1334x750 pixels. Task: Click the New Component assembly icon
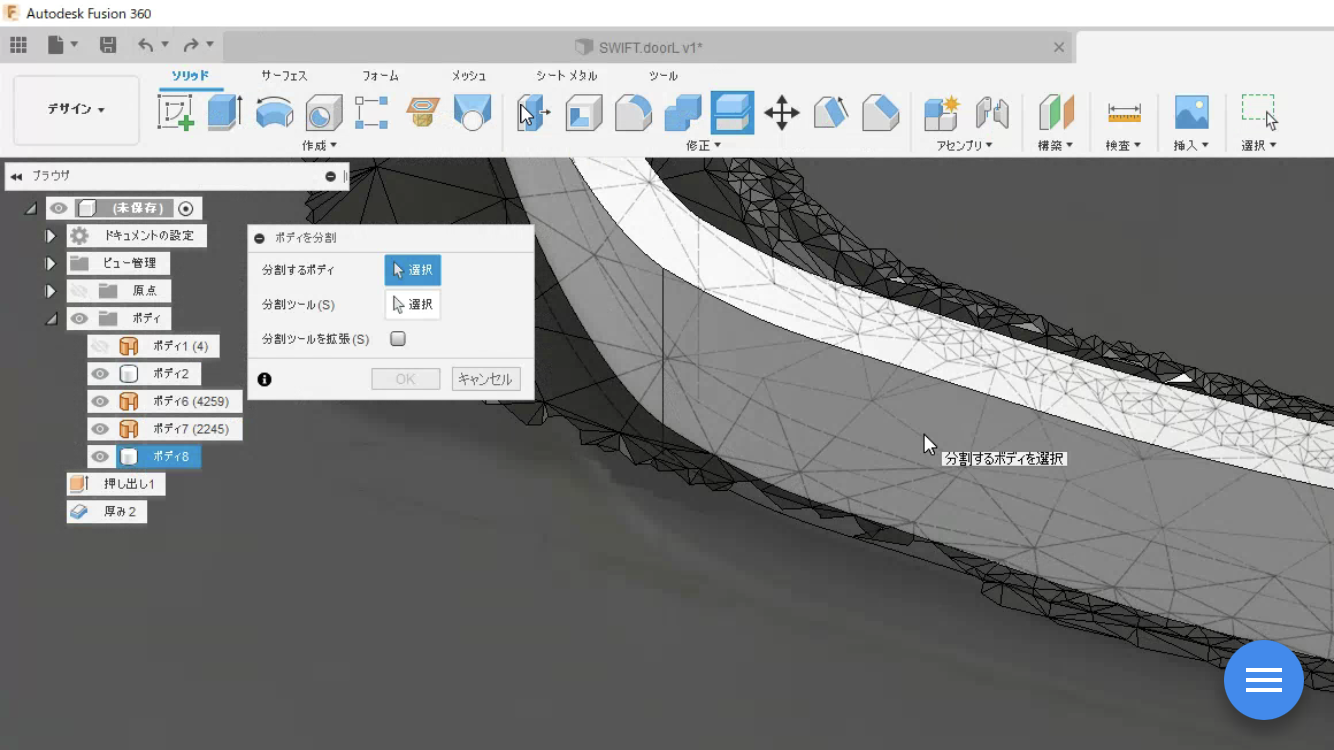tap(941, 112)
